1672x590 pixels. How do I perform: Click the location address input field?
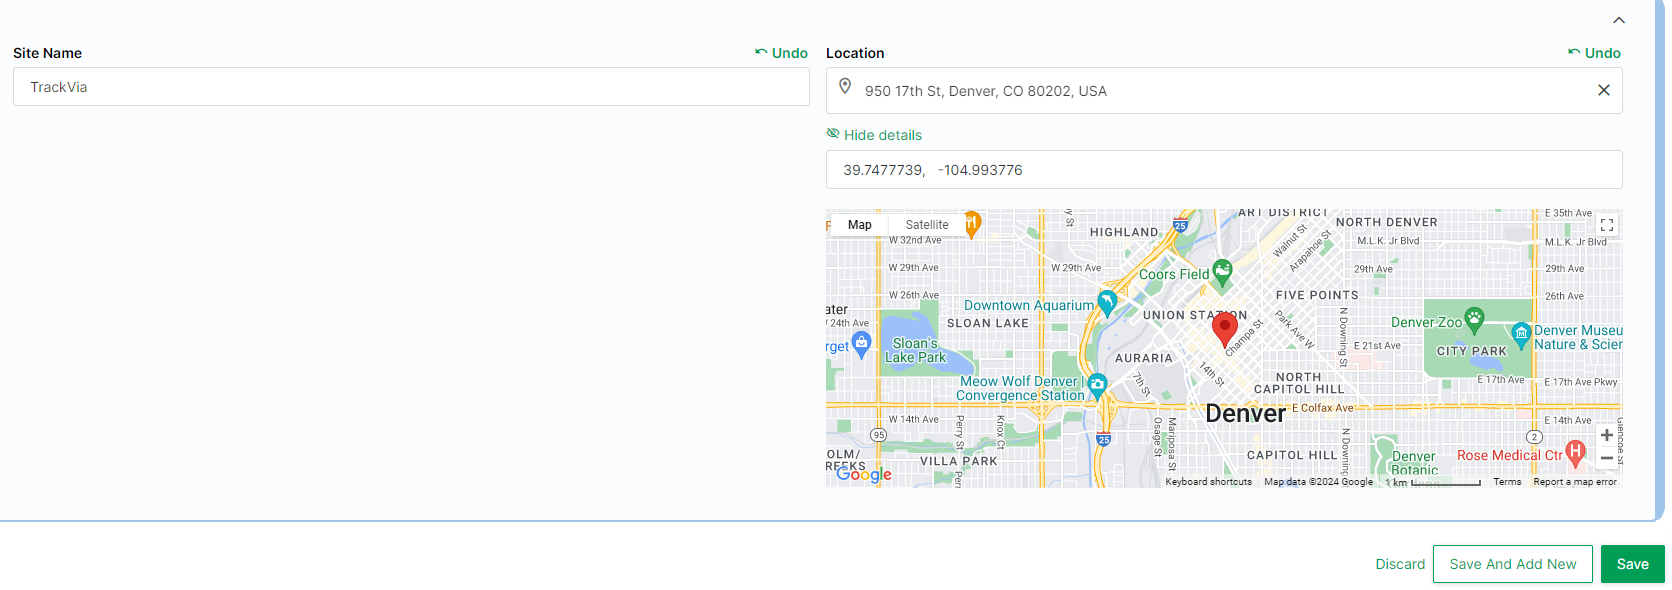point(1224,91)
